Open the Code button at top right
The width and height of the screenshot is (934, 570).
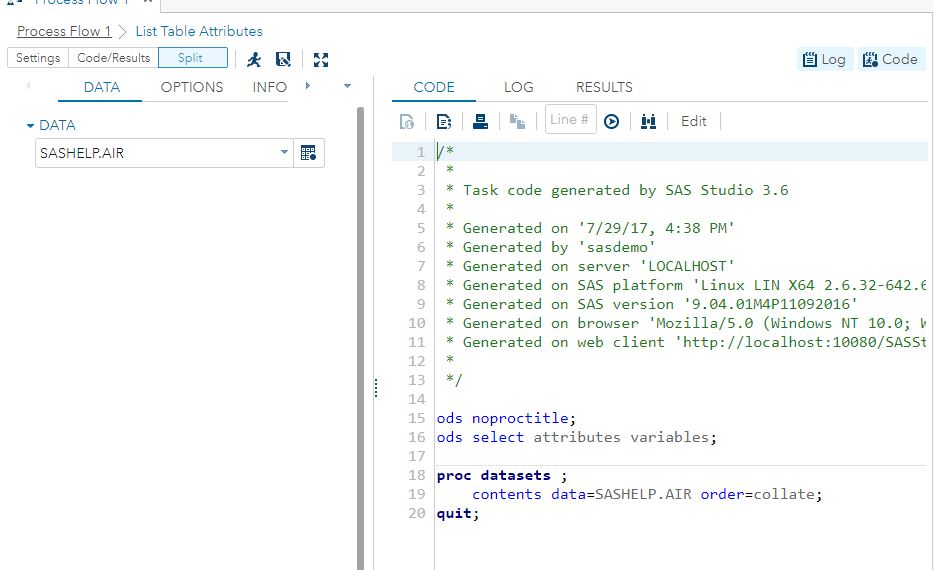pyautogui.click(x=891, y=60)
